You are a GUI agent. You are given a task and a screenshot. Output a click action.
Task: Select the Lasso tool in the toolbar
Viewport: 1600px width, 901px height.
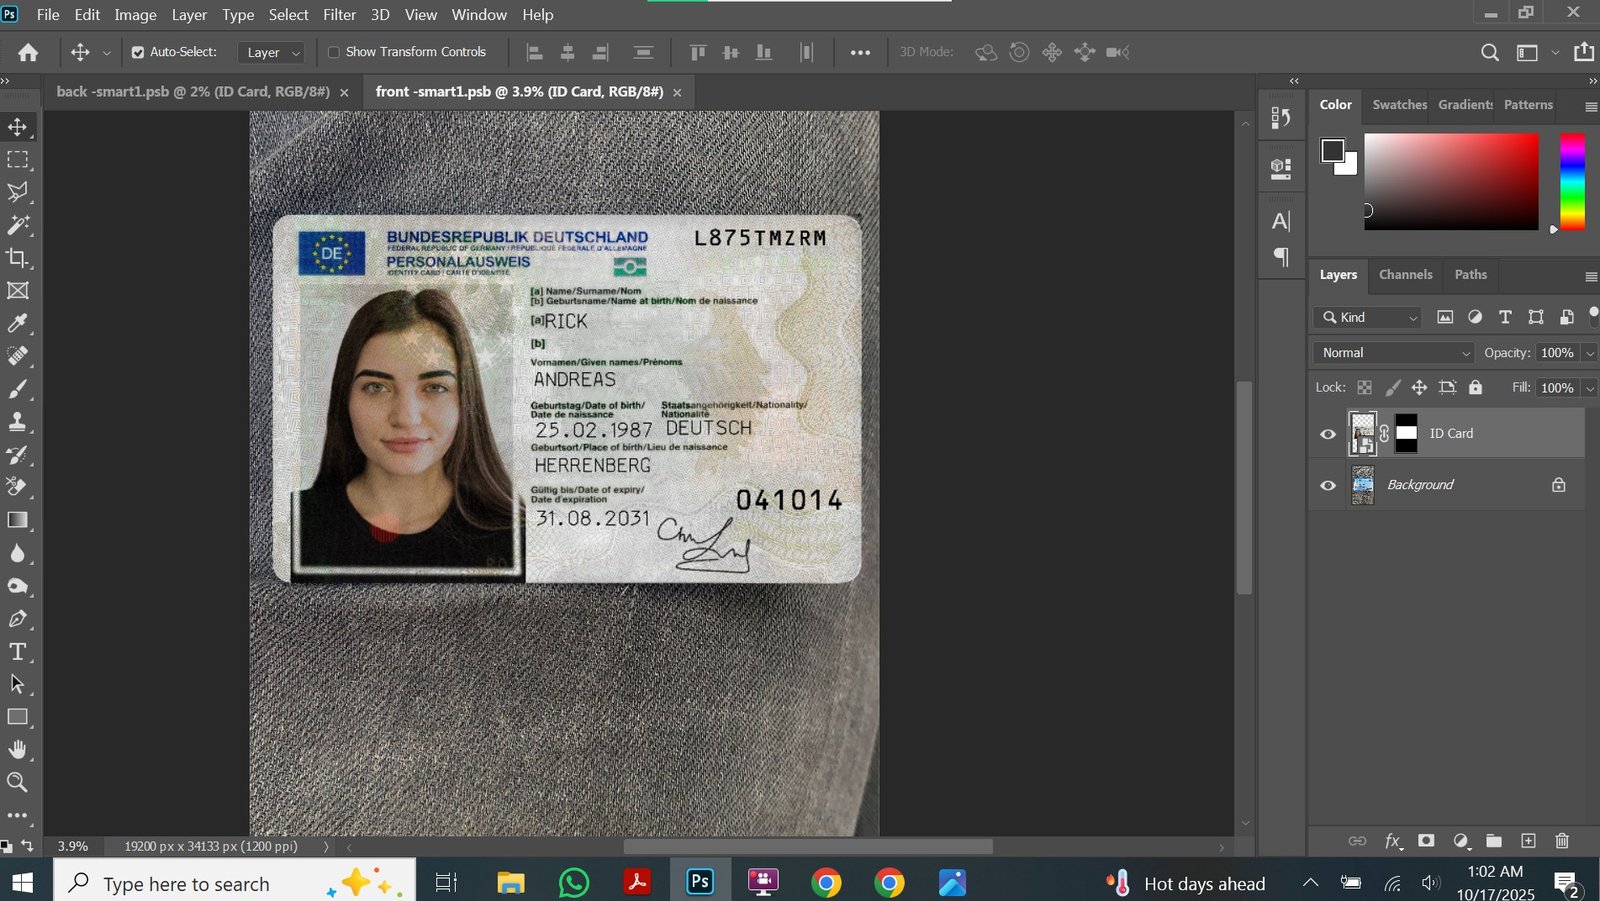(17, 192)
